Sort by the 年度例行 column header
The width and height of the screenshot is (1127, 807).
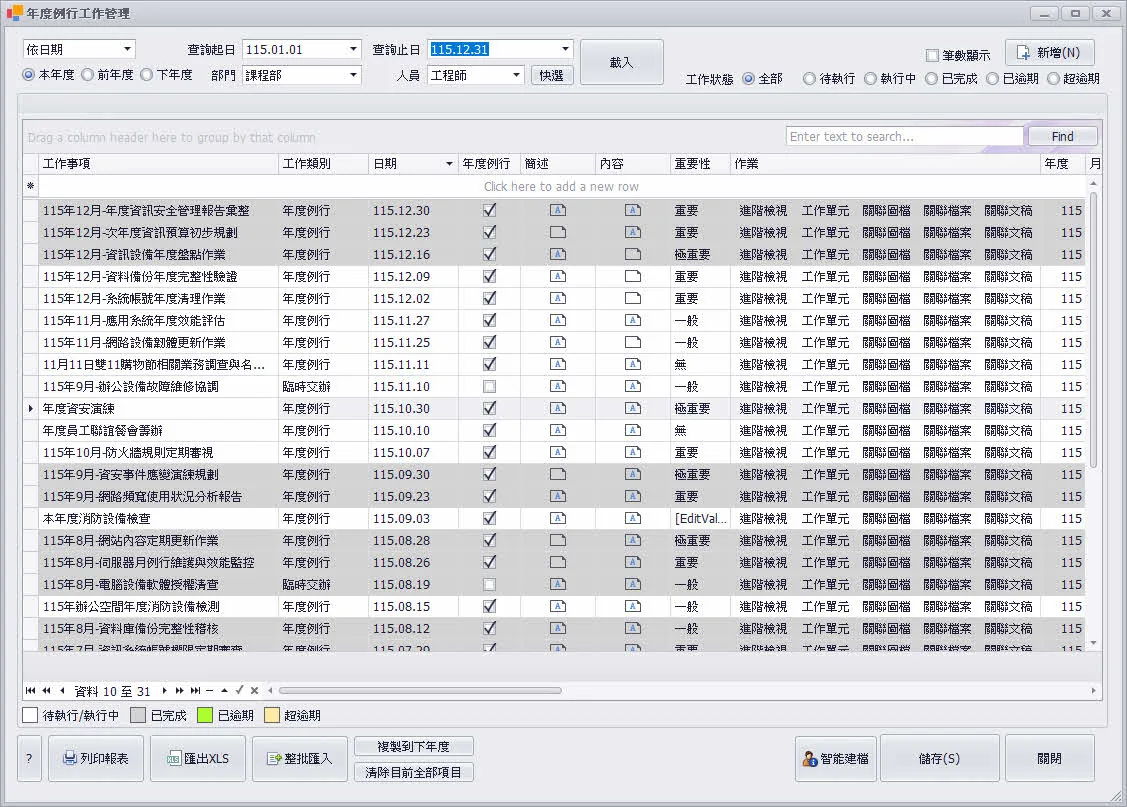click(489, 164)
